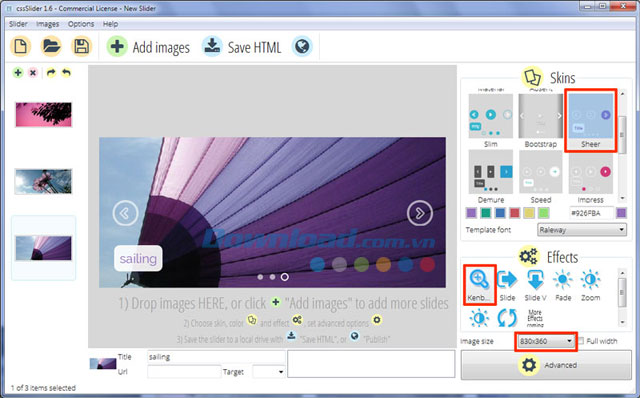The height and width of the screenshot is (398, 640).
Task: Pick the purple color swatch
Action: (471, 213)
